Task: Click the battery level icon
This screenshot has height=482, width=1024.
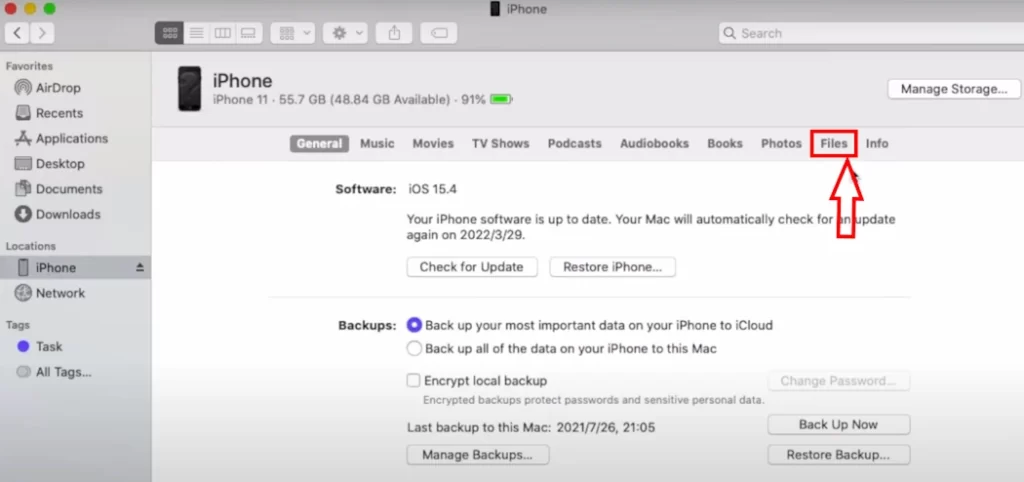Action: tap(502, 100)
